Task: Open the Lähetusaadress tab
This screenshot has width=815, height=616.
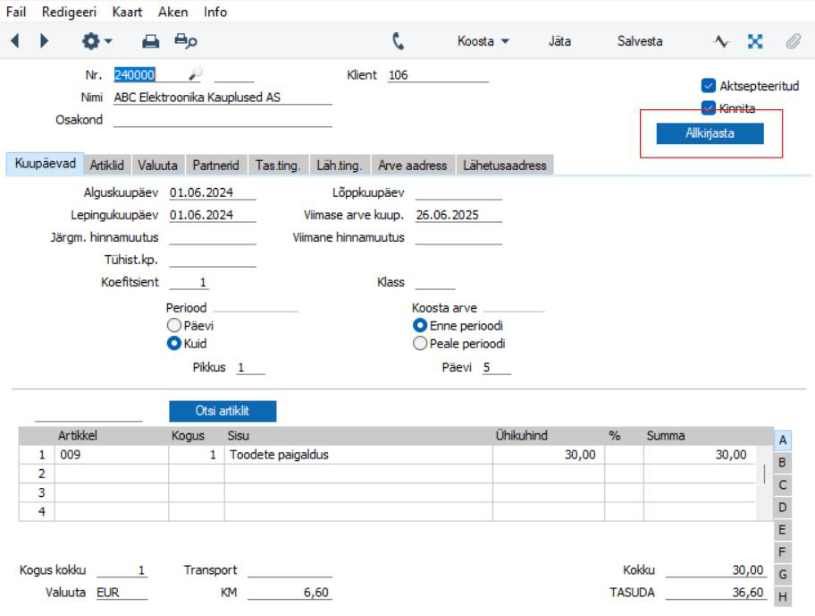Action: (505, 165)
